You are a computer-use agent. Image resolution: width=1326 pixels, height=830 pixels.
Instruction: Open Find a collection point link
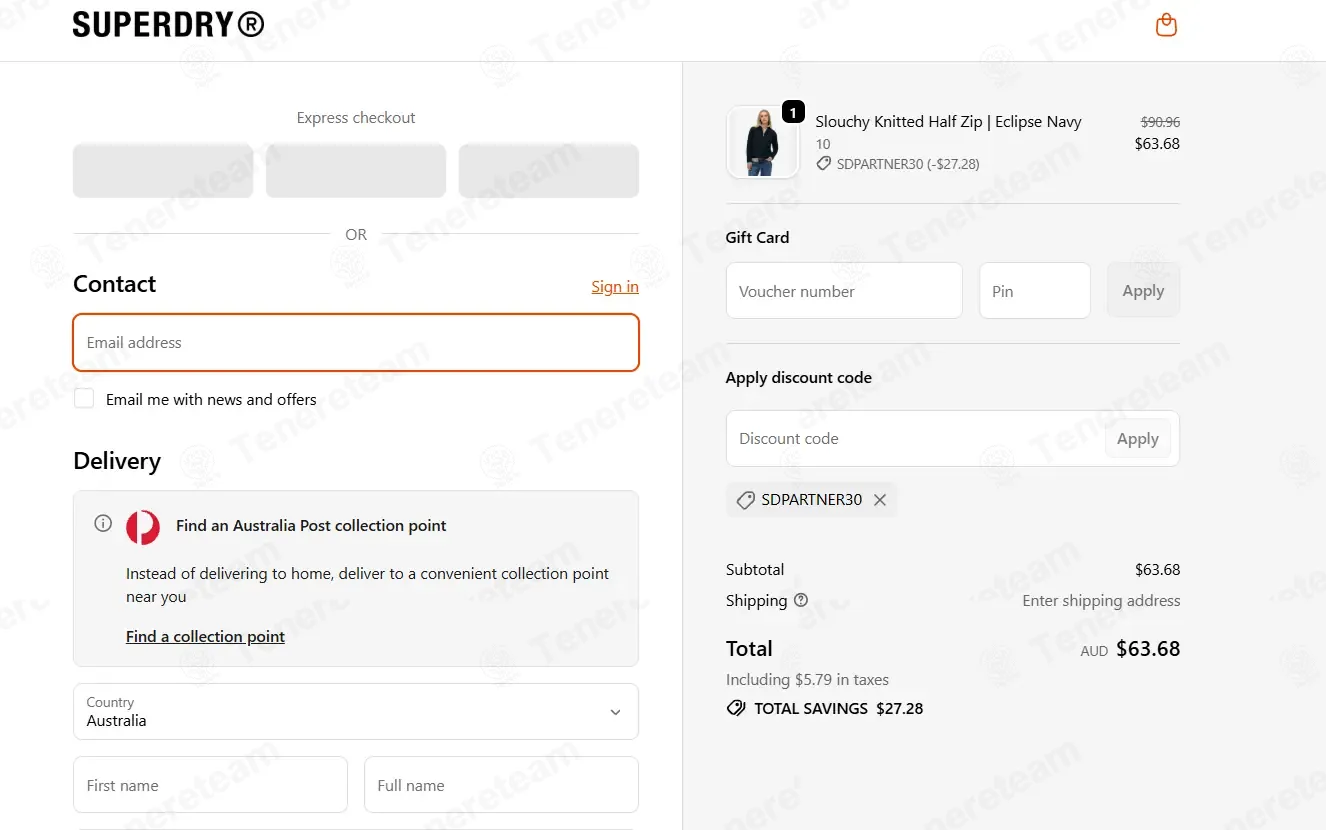pyautogui.click(x=205, y=636)
